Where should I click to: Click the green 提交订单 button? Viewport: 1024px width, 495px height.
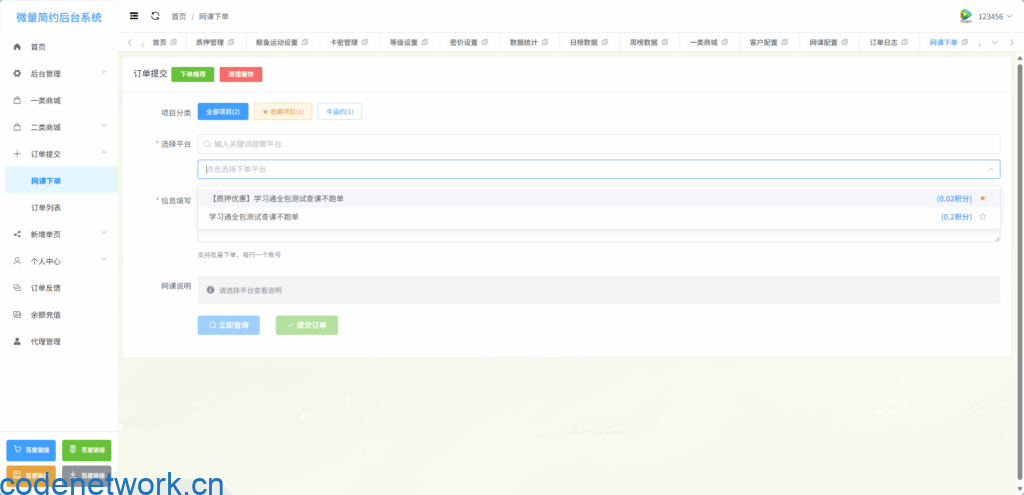[x=307, y=325]
